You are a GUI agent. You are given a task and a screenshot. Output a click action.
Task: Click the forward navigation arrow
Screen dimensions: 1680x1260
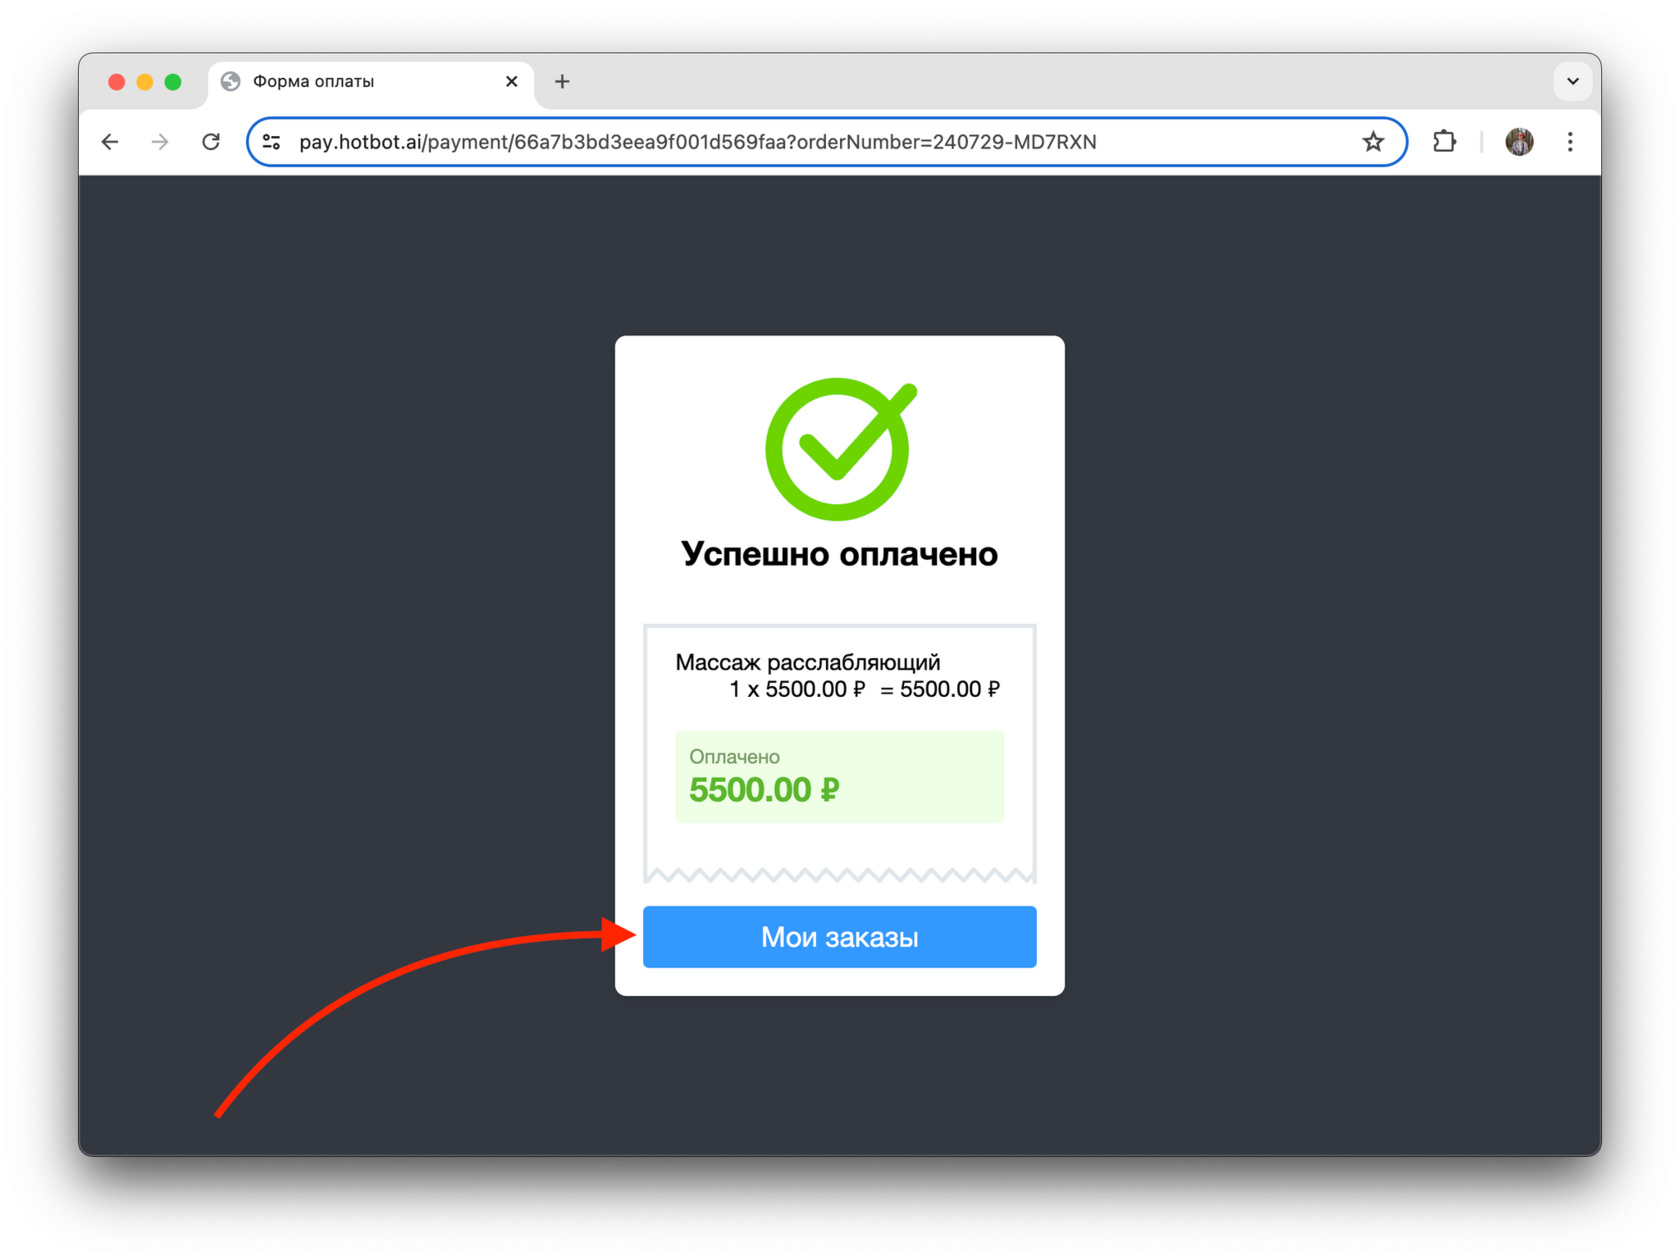click(160, 142)
